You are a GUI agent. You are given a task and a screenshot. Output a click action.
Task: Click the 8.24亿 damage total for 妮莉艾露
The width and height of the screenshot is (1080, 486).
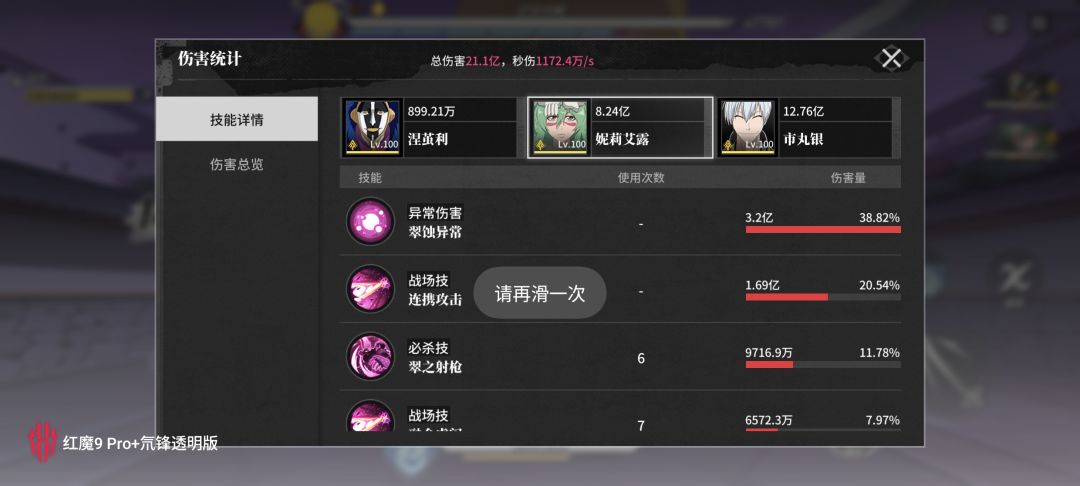[x=612, y=111]
